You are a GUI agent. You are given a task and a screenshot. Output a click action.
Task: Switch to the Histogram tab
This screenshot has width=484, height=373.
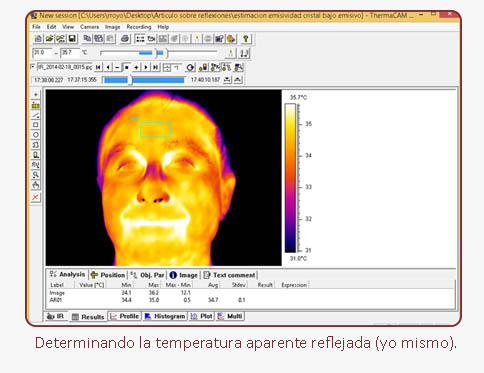165,316
